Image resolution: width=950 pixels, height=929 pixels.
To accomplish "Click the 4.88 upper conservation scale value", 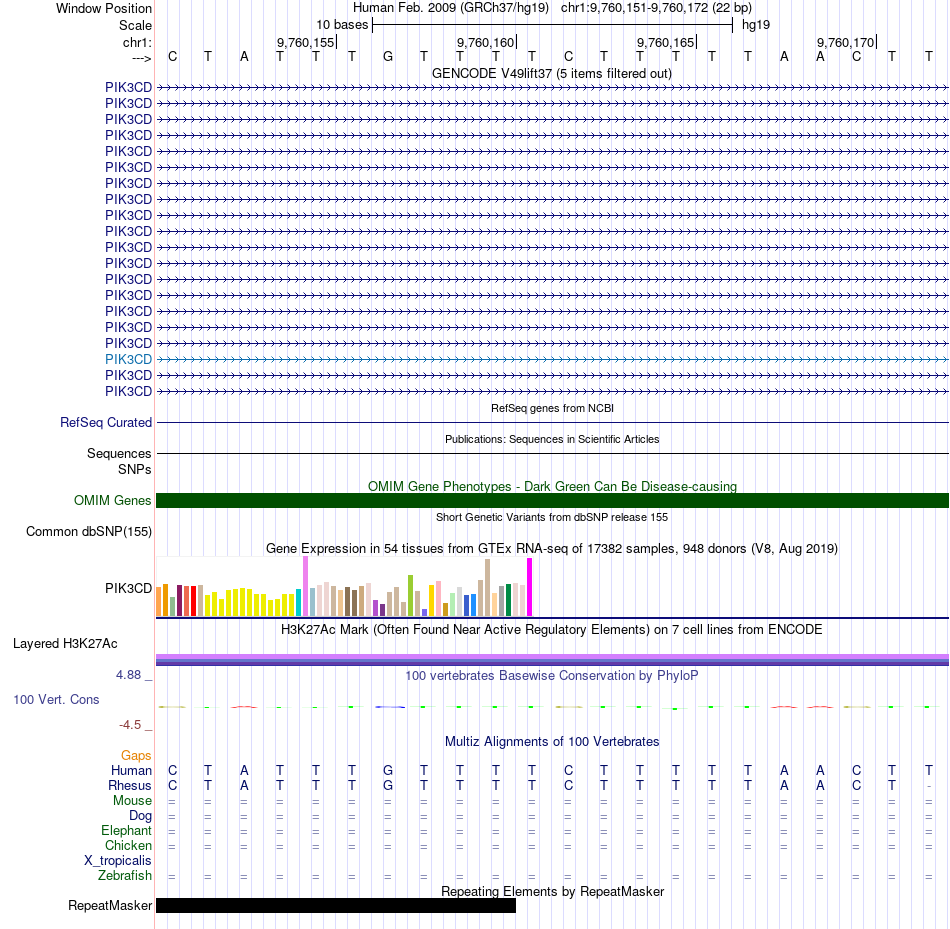I will point(128,674).
